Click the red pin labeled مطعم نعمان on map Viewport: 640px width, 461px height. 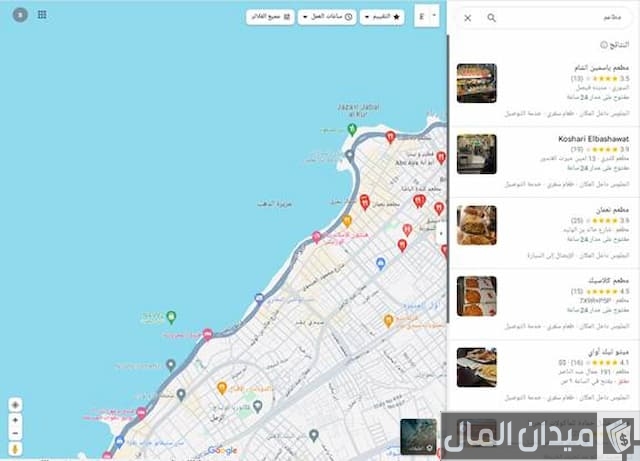tap(364, 203)
